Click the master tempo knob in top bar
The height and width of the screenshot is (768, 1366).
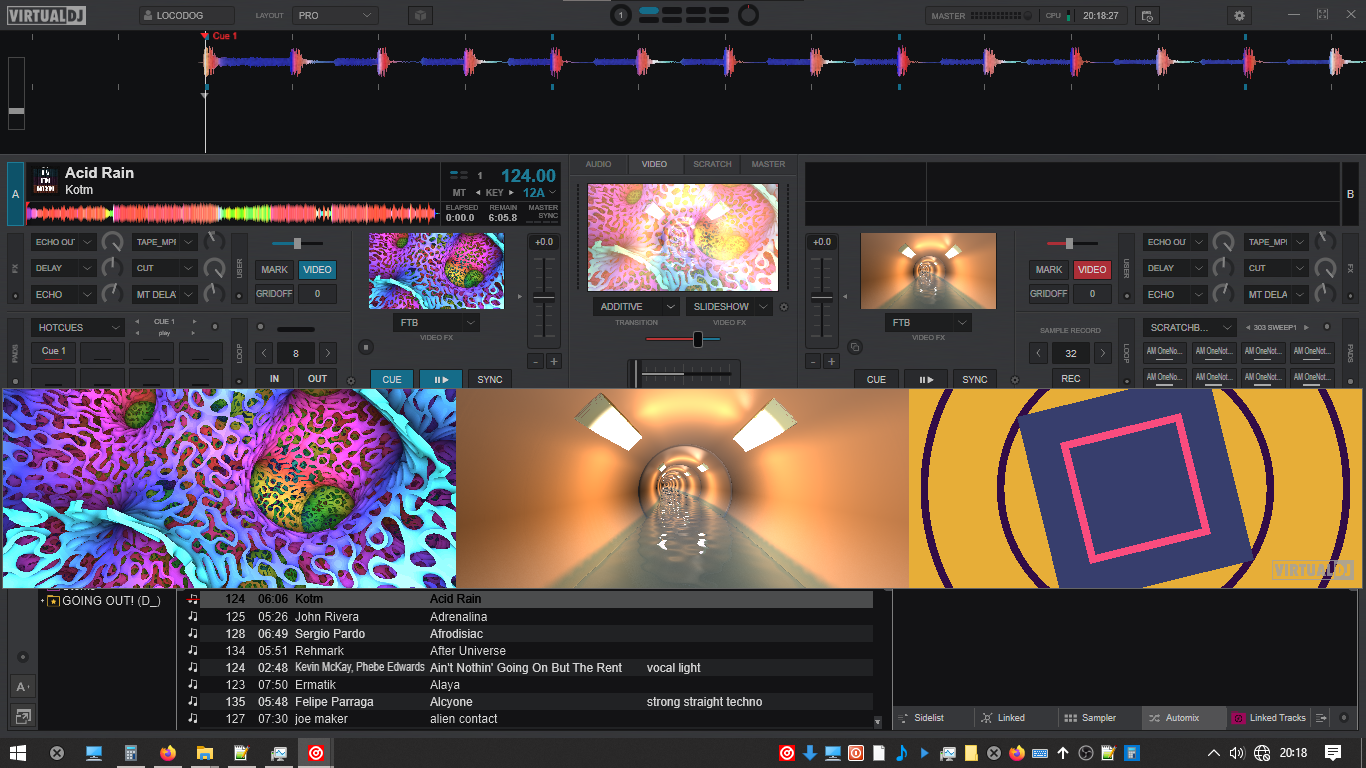[x=747, y=15]
